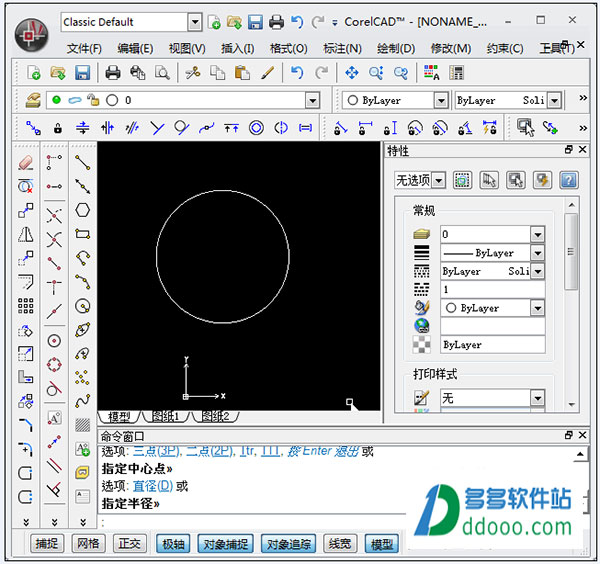This screenshot has width=600, height=564.
Task: Open the 视图(V) menu
Action: [187, 49]
